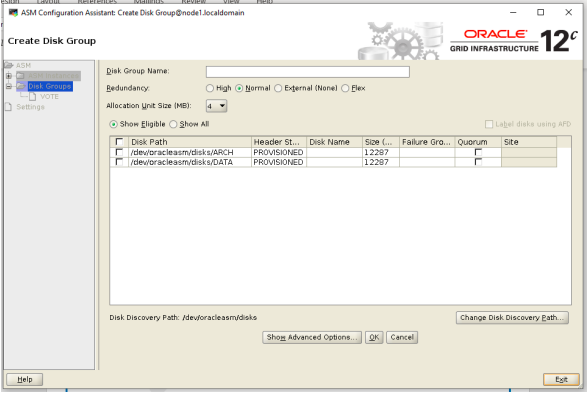Click the Quorum column header
This screenshot has width=588, height=394.
[x=478, y=142]
